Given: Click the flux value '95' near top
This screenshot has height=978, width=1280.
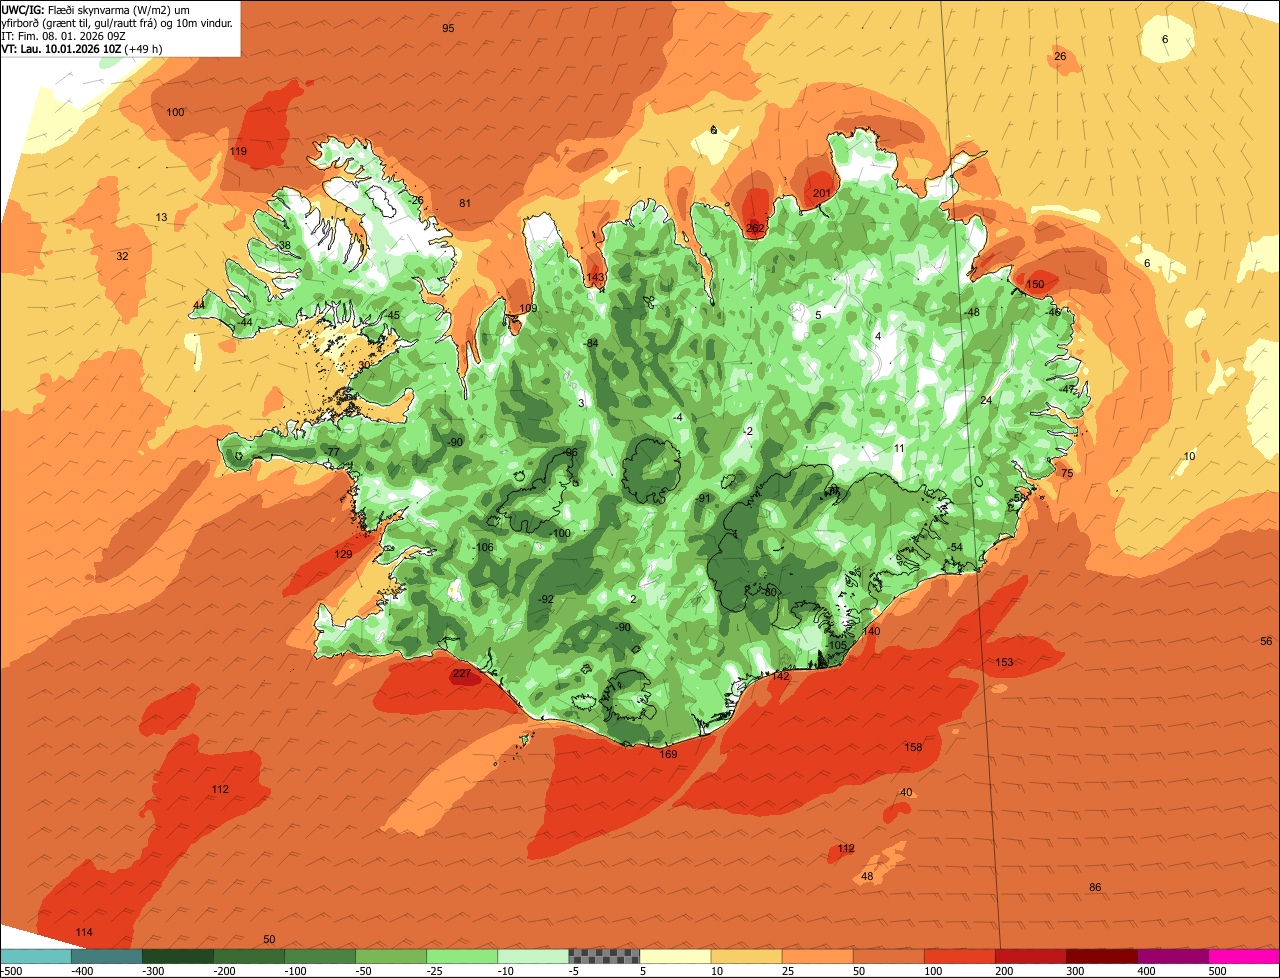Looking at the screenshot, I should coord(448,28).
